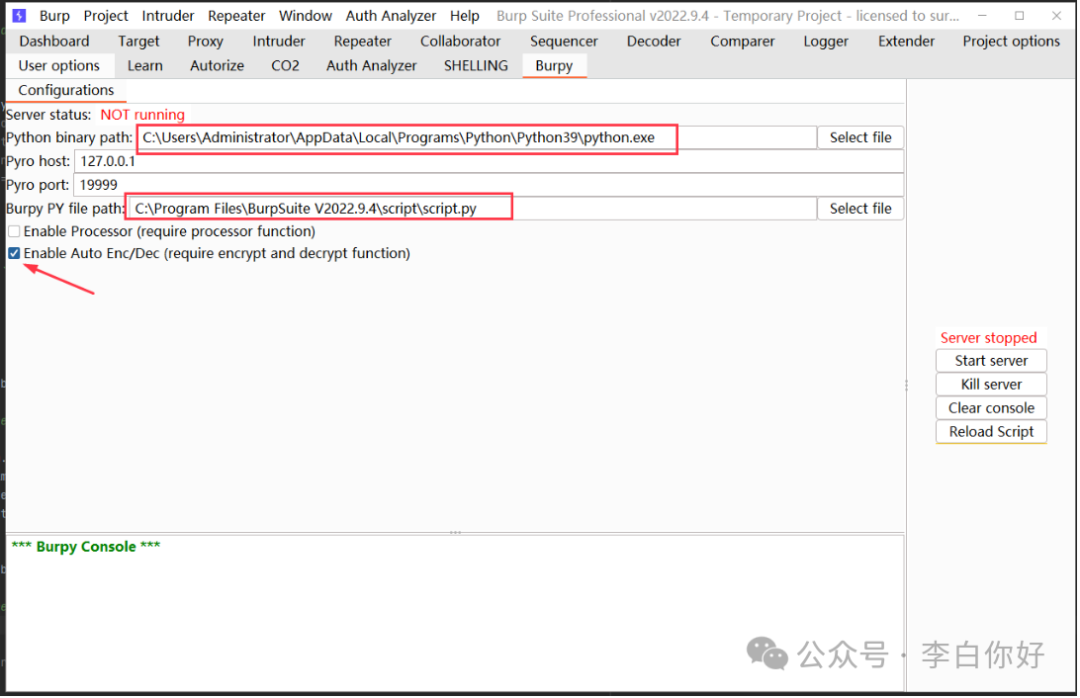Switch to the Sequencer tab
This screenshot has width=1080, height=698.
pyautogui.click(x=563, y=41)
